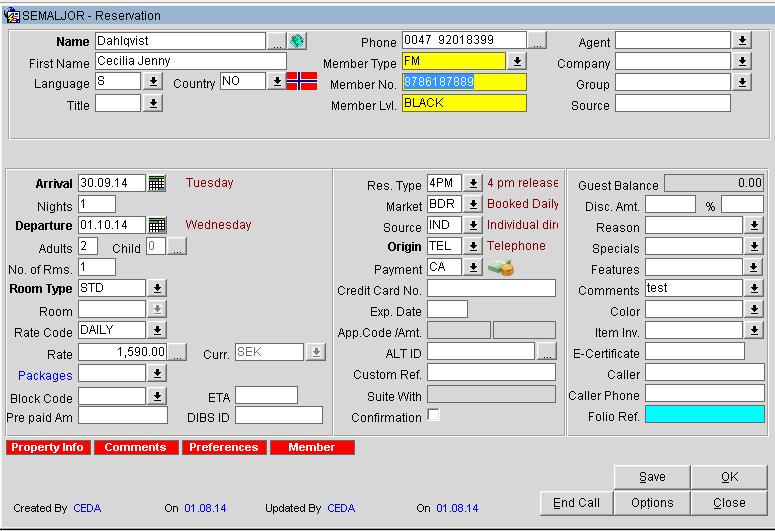
Task: Click the Name field containing Dahlqvist
Action: pyautogui.click(x=180, y=41)
